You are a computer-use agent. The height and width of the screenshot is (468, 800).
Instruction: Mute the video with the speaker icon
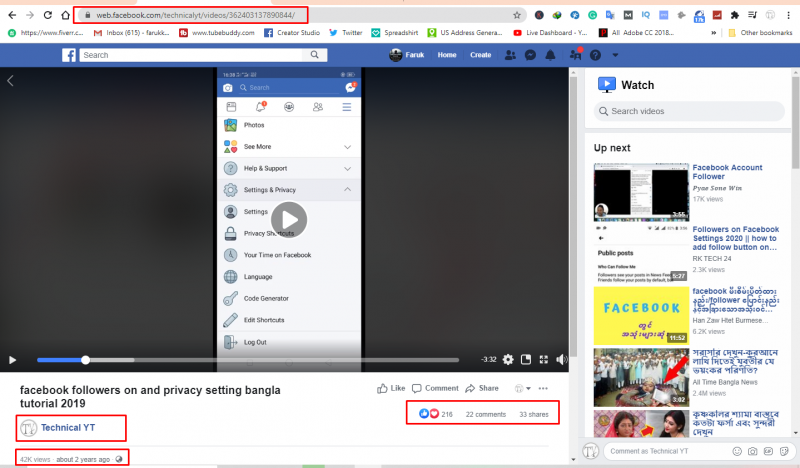point(562,360)
